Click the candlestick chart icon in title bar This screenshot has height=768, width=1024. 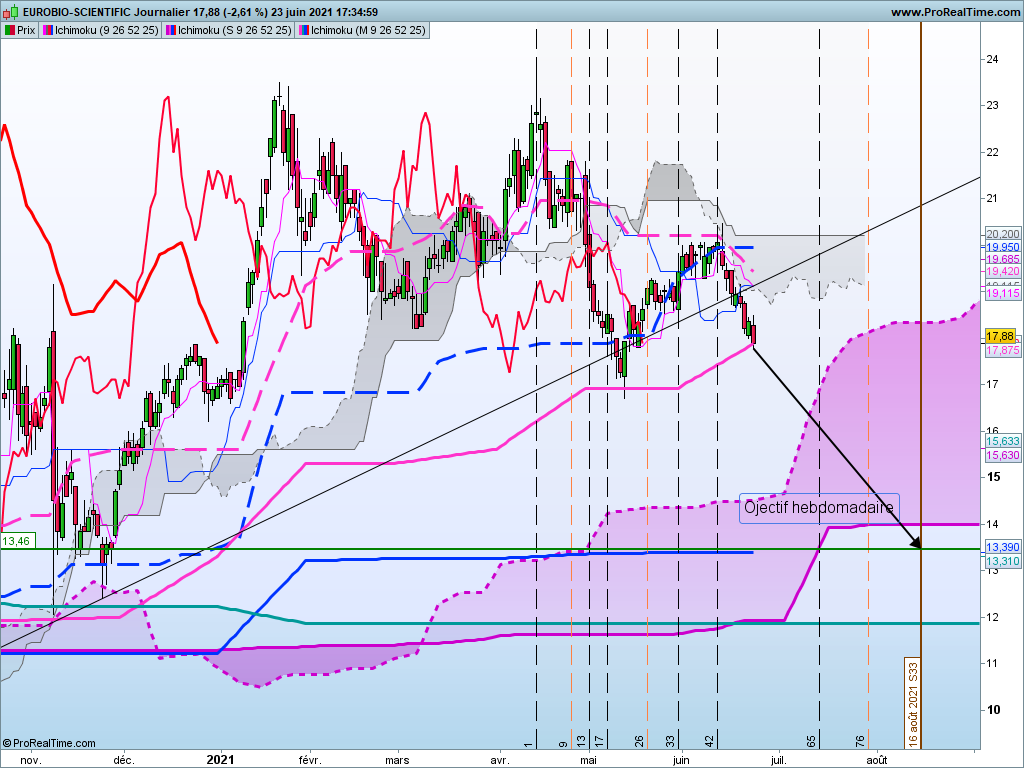coord(11,12)
